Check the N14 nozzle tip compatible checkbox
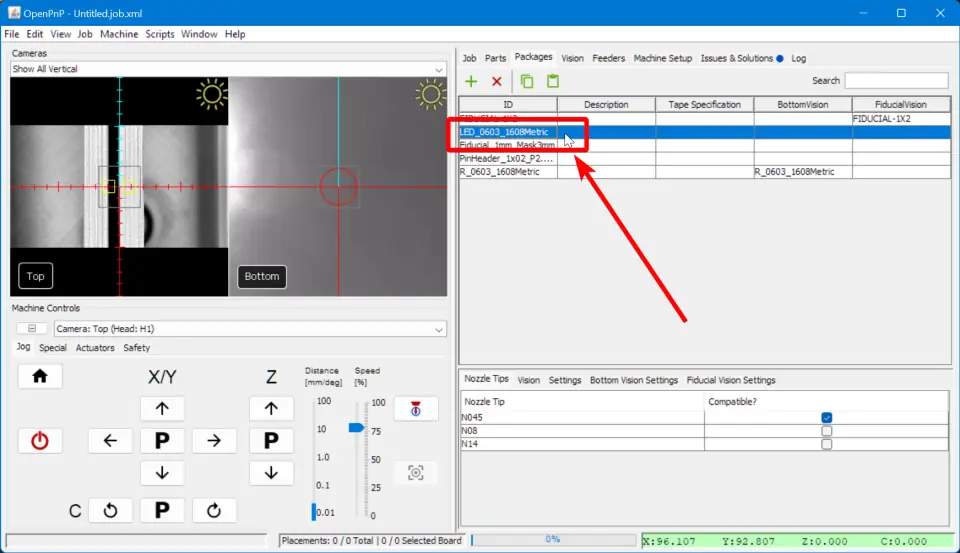Screen dimensions: 960x553 [x=826, y=444]
